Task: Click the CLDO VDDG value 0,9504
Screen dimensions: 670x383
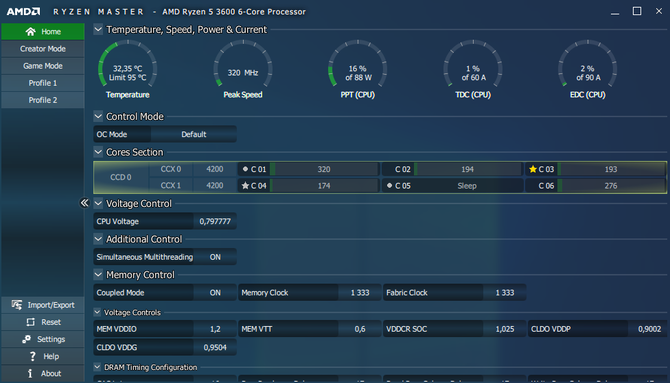Action: [215, 348]
